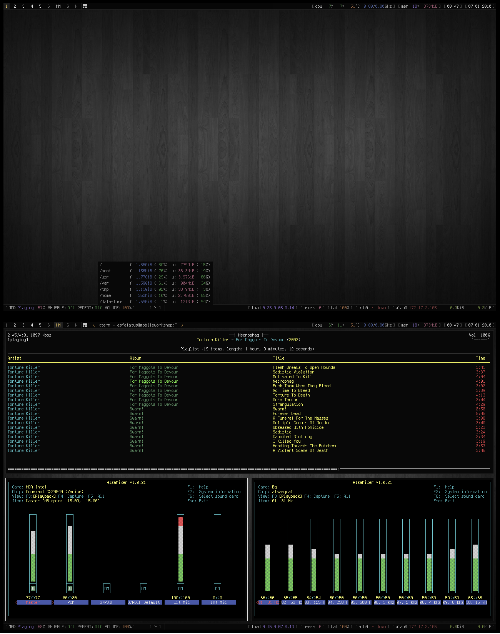Select the track 'Strangulation'
The height and width of the screenshot is (634, 500).
click(x=288, y=404)
